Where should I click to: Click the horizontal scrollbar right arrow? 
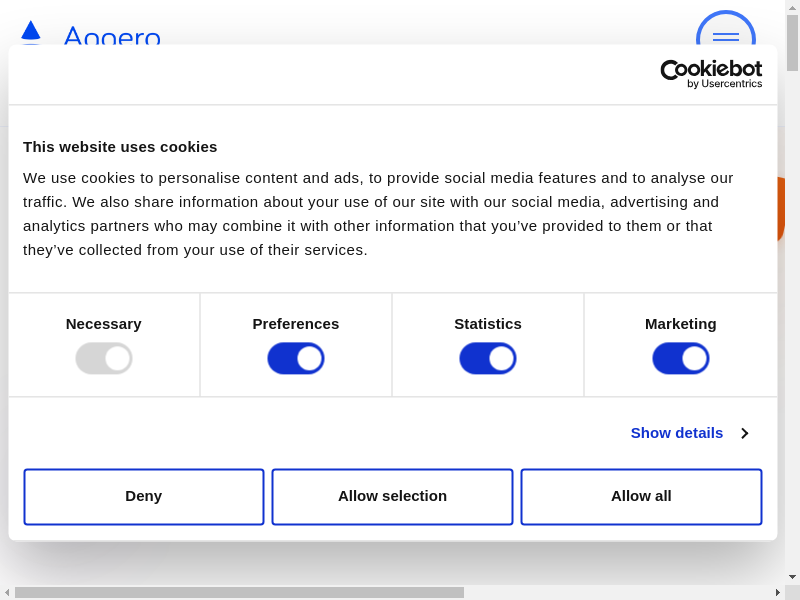point(777,592)
